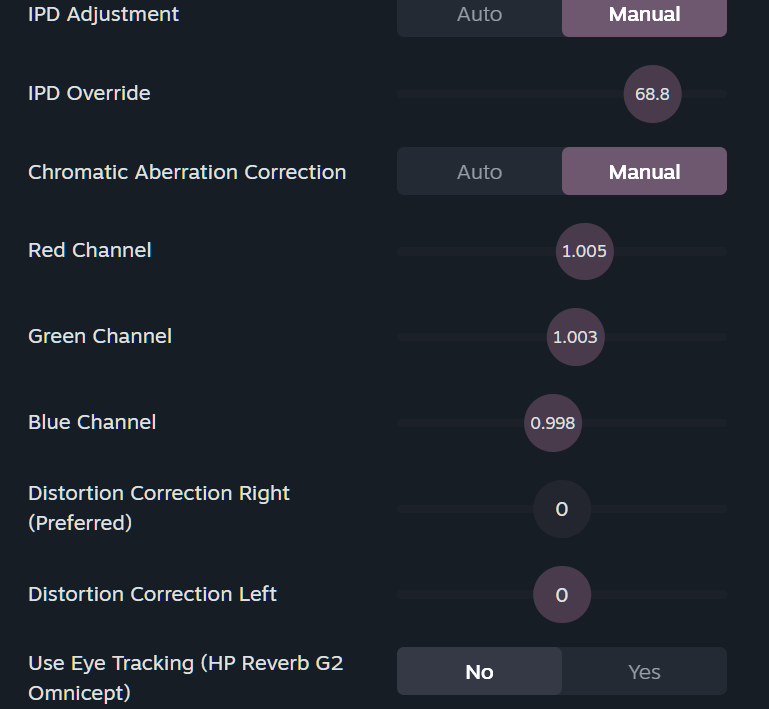The width and height of the screenshot is (769, 709).
Task: Click the IPD Override setting label
Action: [89, 93]
